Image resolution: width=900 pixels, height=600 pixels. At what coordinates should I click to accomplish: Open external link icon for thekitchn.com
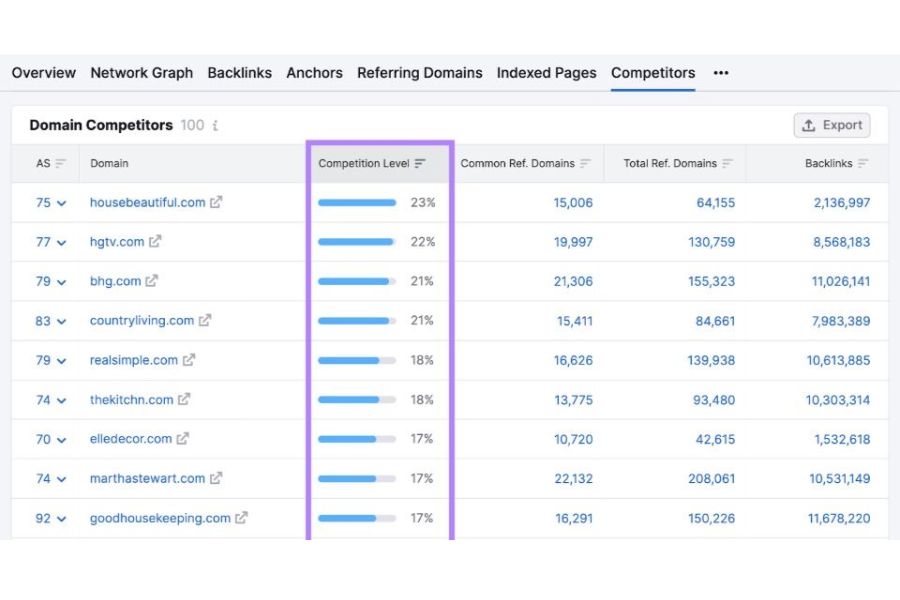point(184,399)
